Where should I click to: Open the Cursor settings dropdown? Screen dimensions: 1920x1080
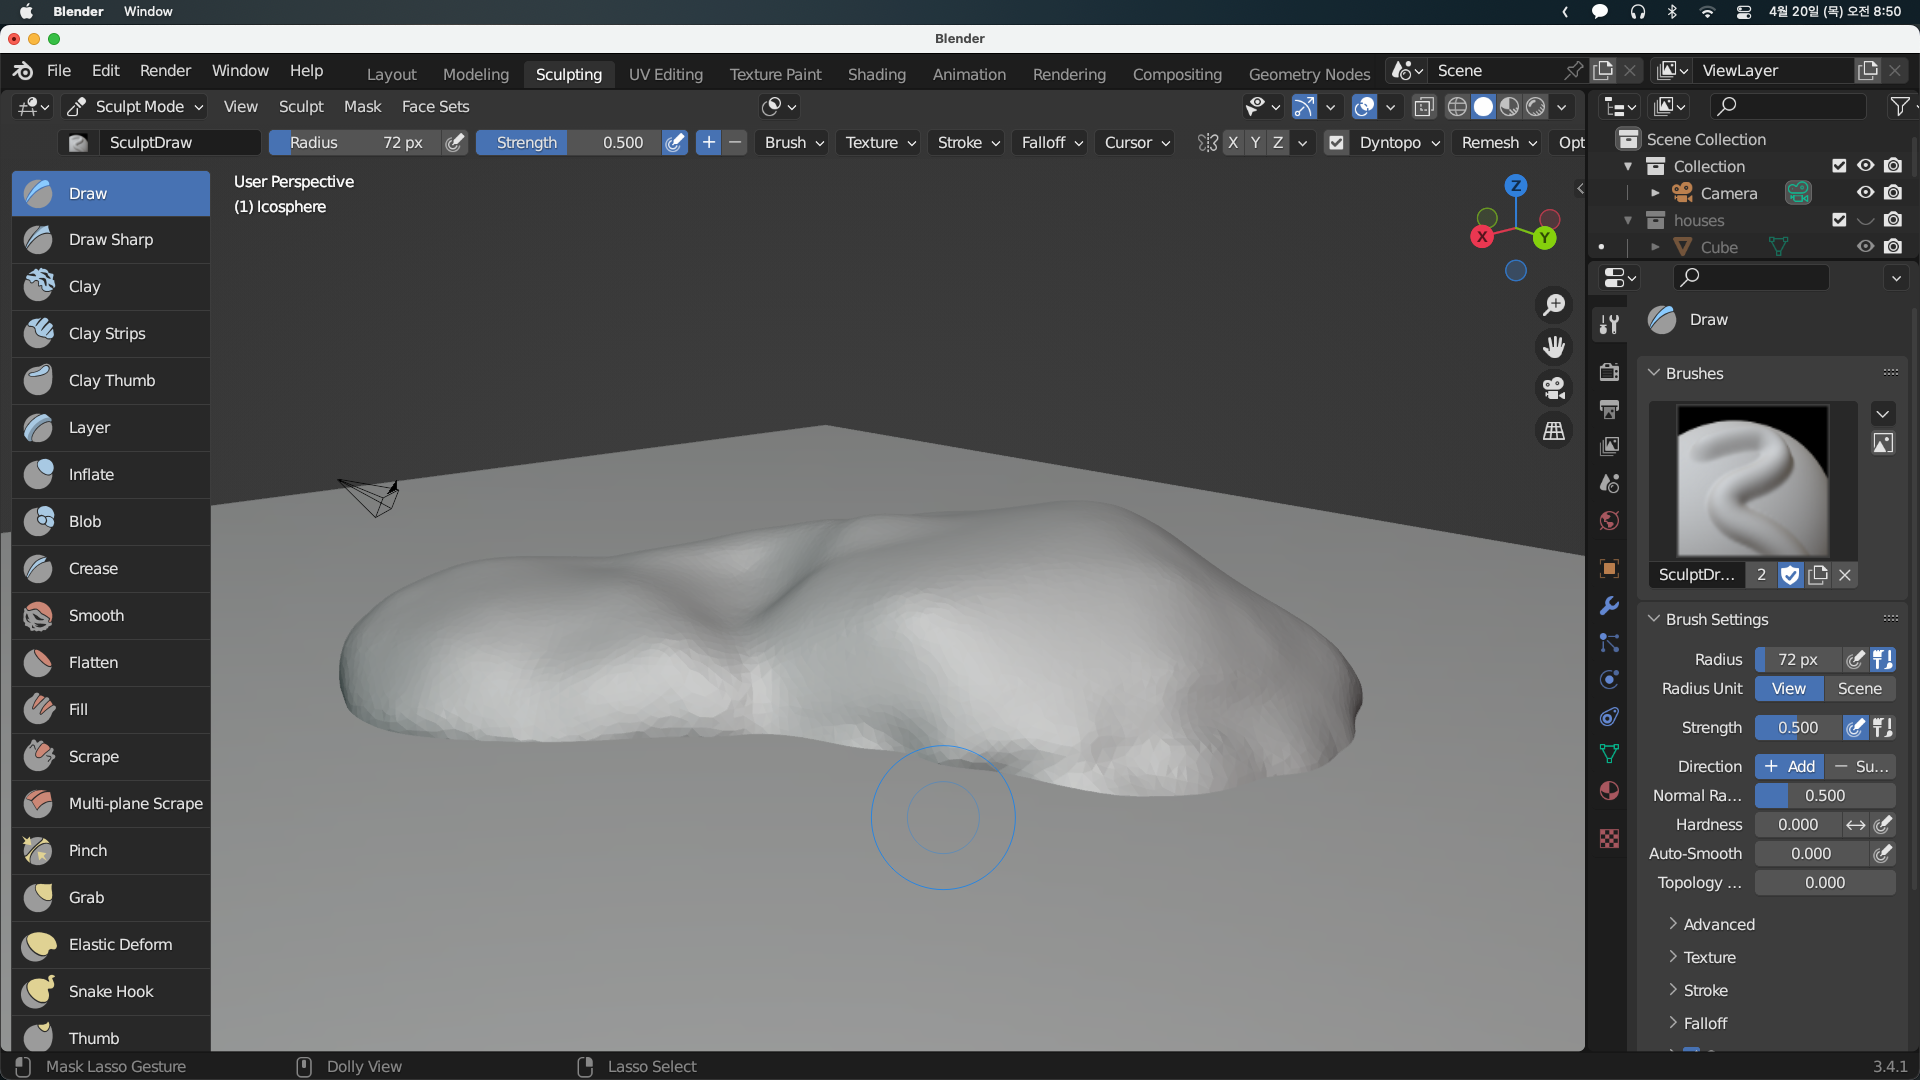pyautogui.click(x=1137, y=143)
